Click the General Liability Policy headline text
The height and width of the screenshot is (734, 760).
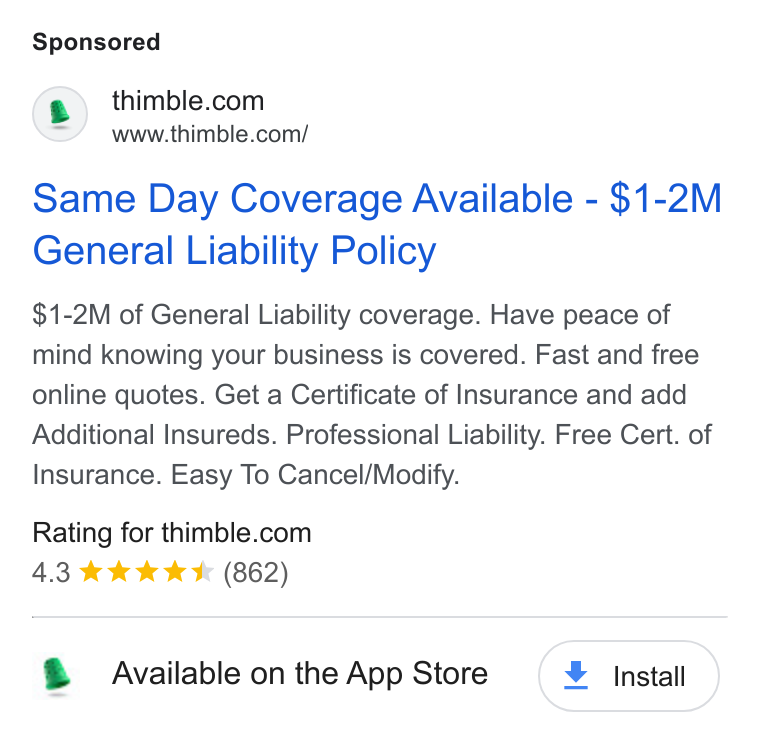click(x=235, y=251)
